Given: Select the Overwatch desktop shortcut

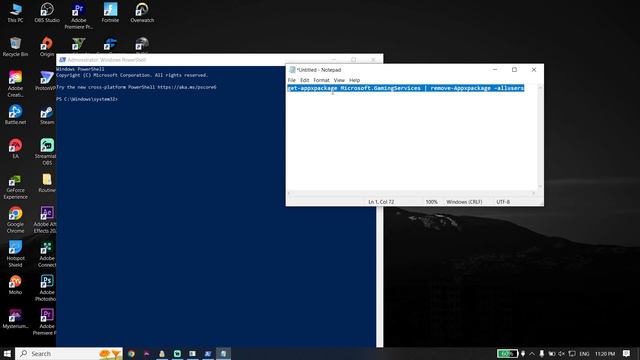Looking at the screenshot, I should coord(142,13).
